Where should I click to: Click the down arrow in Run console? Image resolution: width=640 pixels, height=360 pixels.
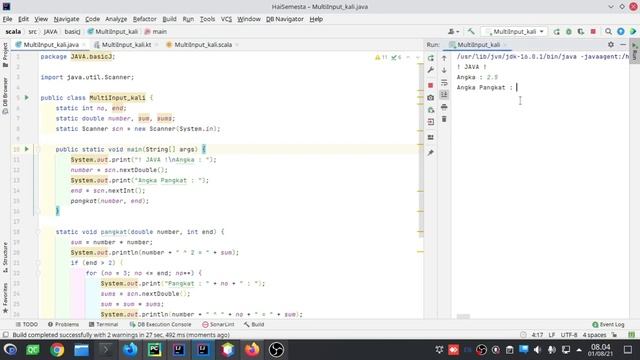pyautogui.click(x=444, y=70)
